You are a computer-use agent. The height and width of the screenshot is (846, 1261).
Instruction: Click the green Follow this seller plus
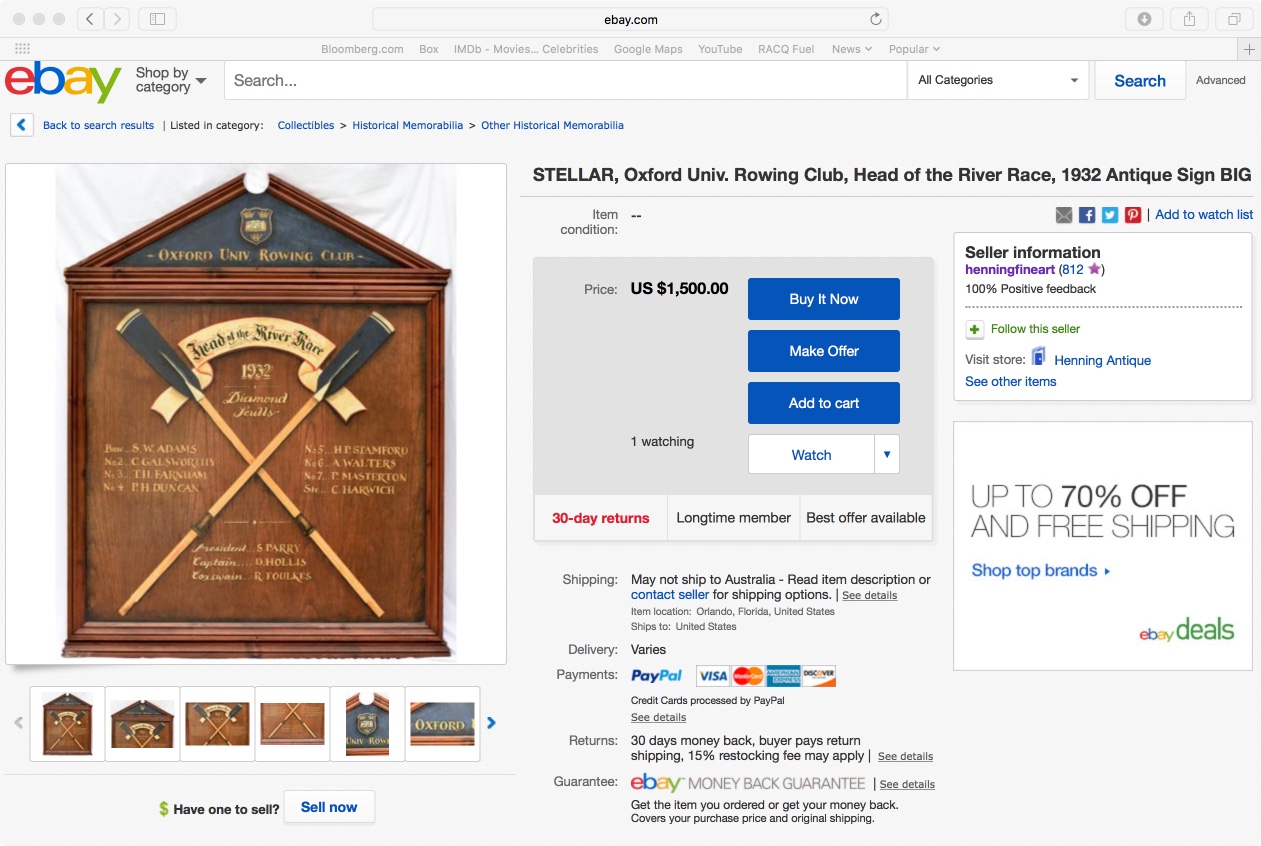coord(974,329)
